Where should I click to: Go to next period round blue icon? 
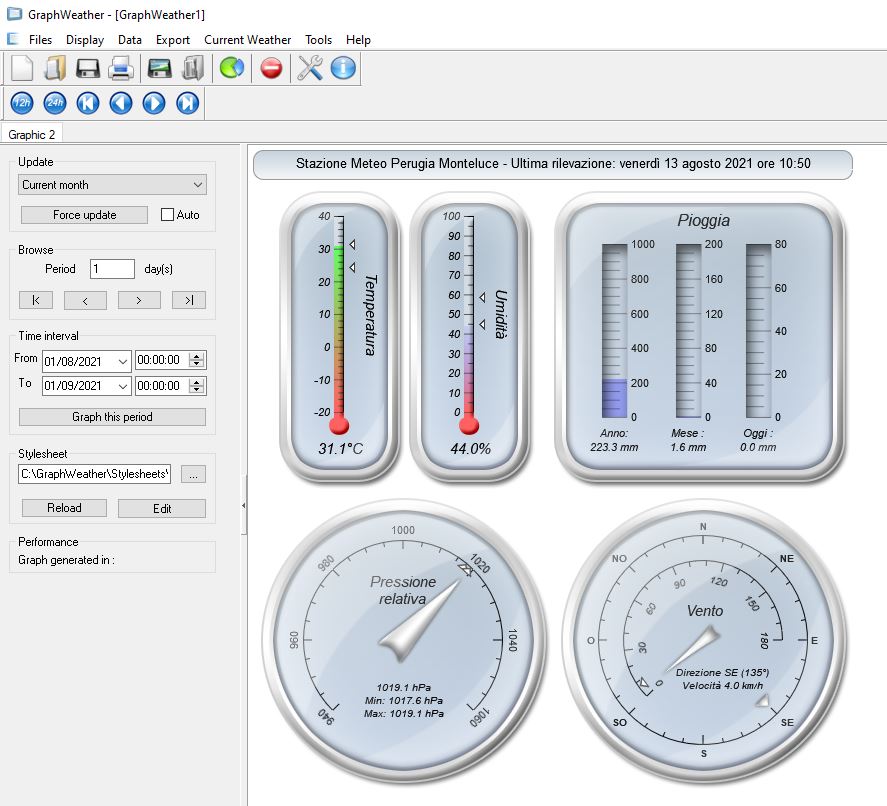(154, 104)
